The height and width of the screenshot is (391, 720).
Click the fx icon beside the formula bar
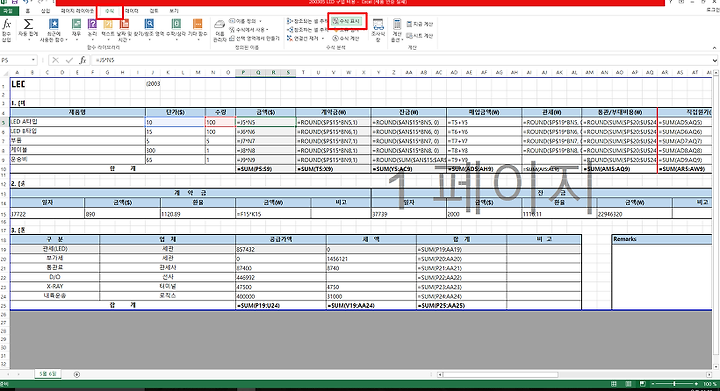coord(83,60)
